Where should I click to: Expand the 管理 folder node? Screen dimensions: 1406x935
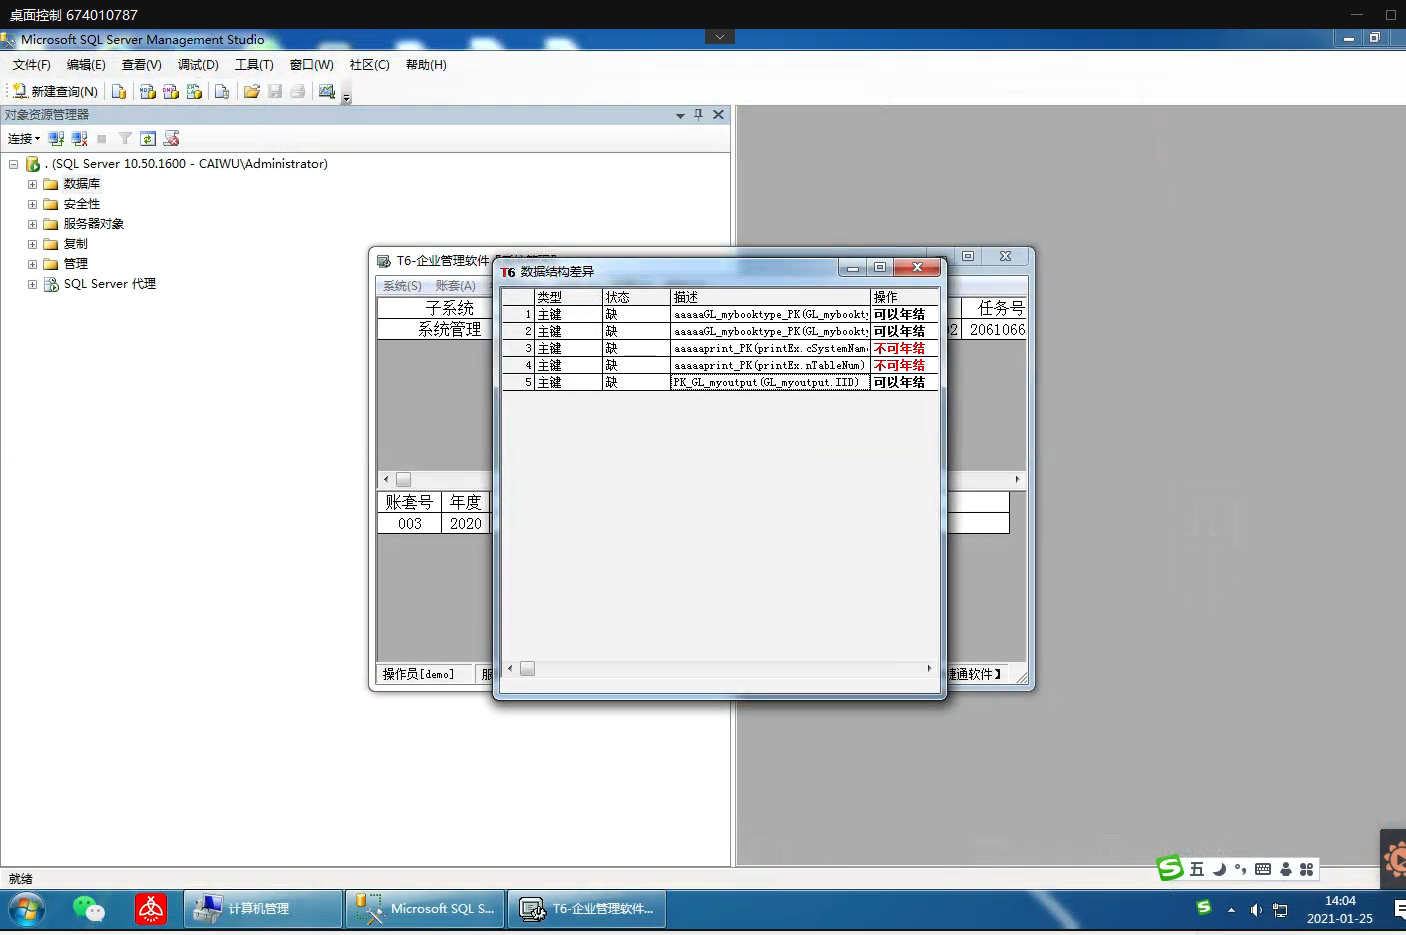click(x=32, y=264)
